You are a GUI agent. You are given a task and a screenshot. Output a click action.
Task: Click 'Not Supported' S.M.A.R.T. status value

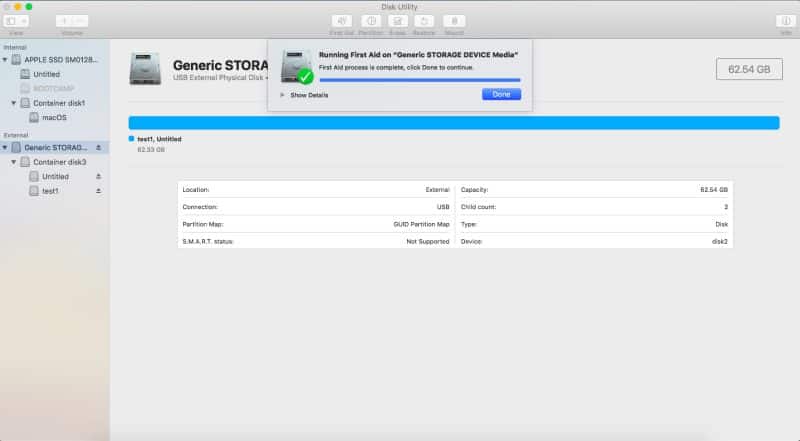(428, 241)
